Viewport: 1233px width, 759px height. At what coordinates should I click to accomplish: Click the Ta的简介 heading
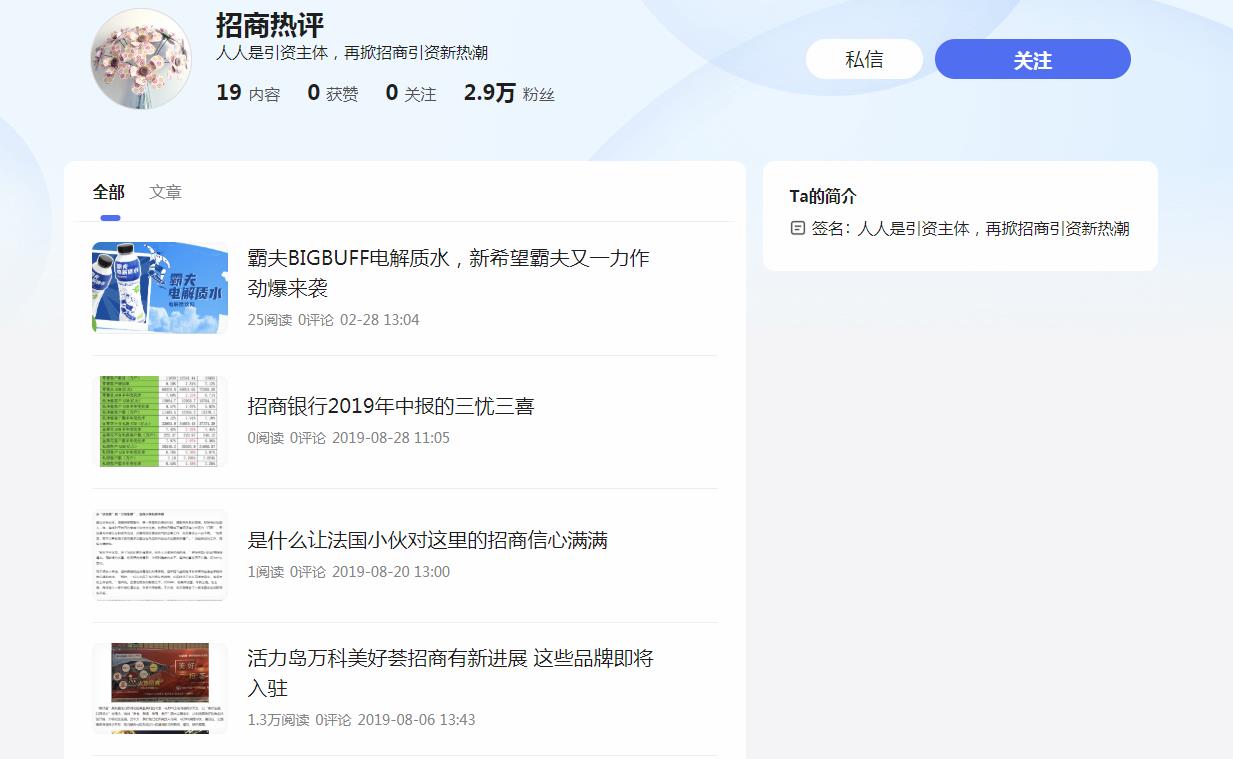[823, 197]
